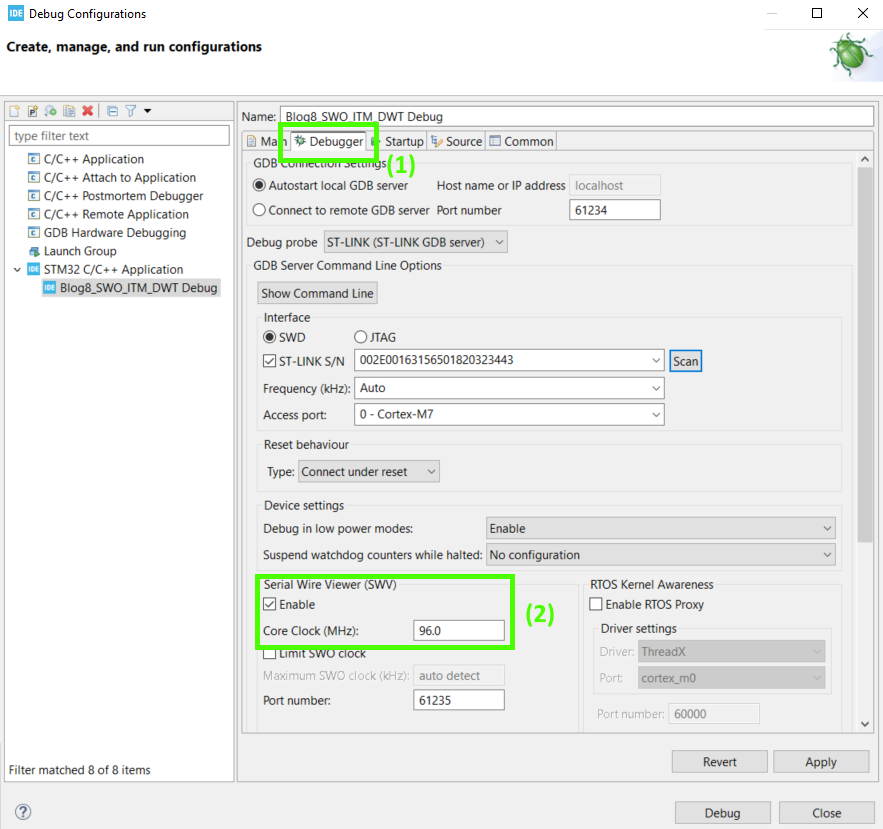Viewport: 883px width, 829px height.
Task: Switch to the Debugger tab
Action: [329, 141]
